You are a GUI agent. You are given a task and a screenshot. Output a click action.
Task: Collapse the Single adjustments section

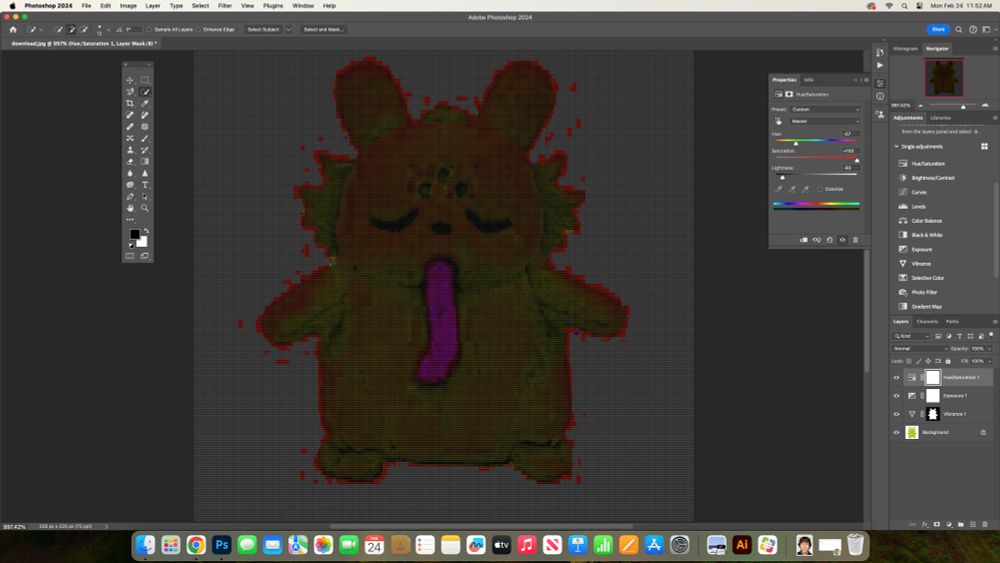tap(897, 147)
